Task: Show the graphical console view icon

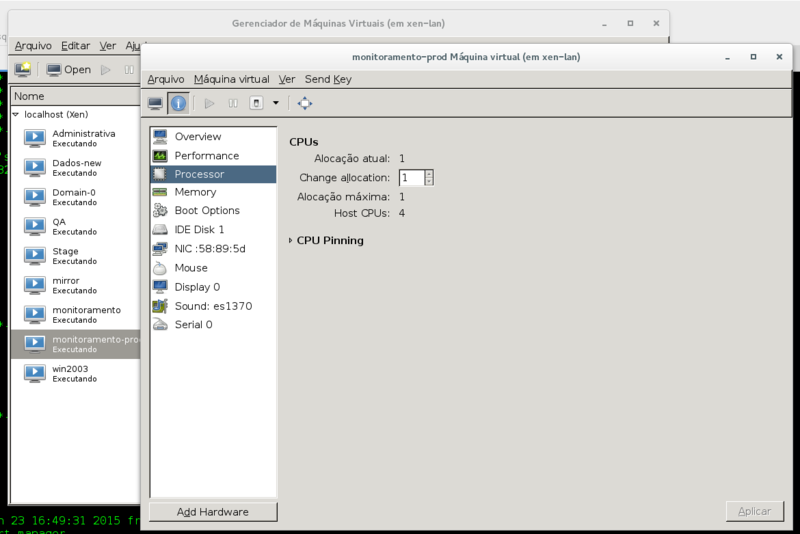Action: [155, 104]
